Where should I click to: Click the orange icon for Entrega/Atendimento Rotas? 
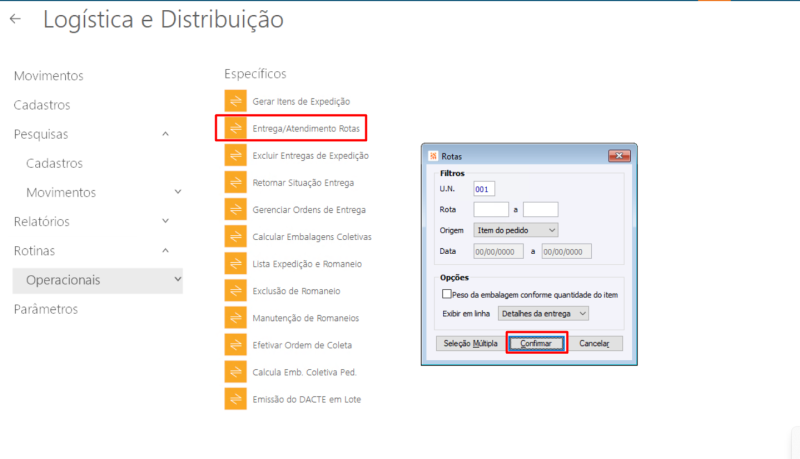(235, 128)
